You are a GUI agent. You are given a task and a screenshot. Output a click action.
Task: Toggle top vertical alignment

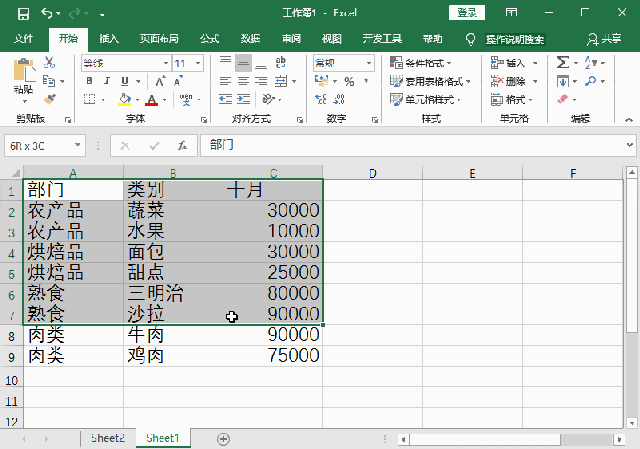tap(225, 62)
